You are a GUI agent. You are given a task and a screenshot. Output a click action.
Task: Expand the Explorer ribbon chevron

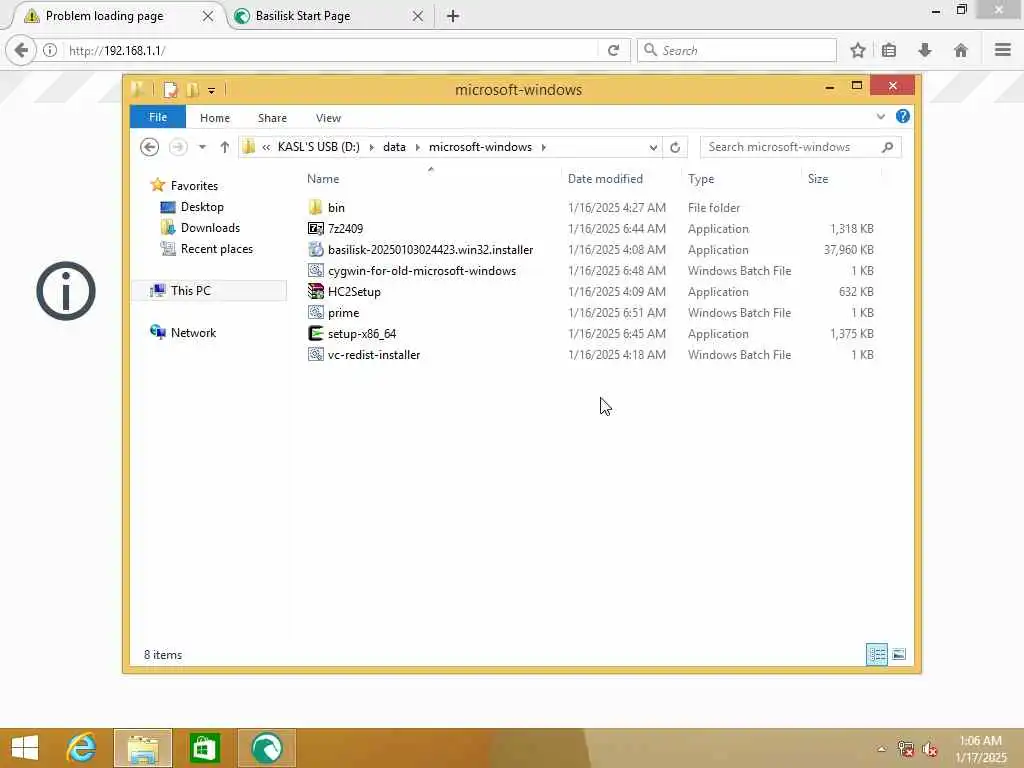coord(880,117)
